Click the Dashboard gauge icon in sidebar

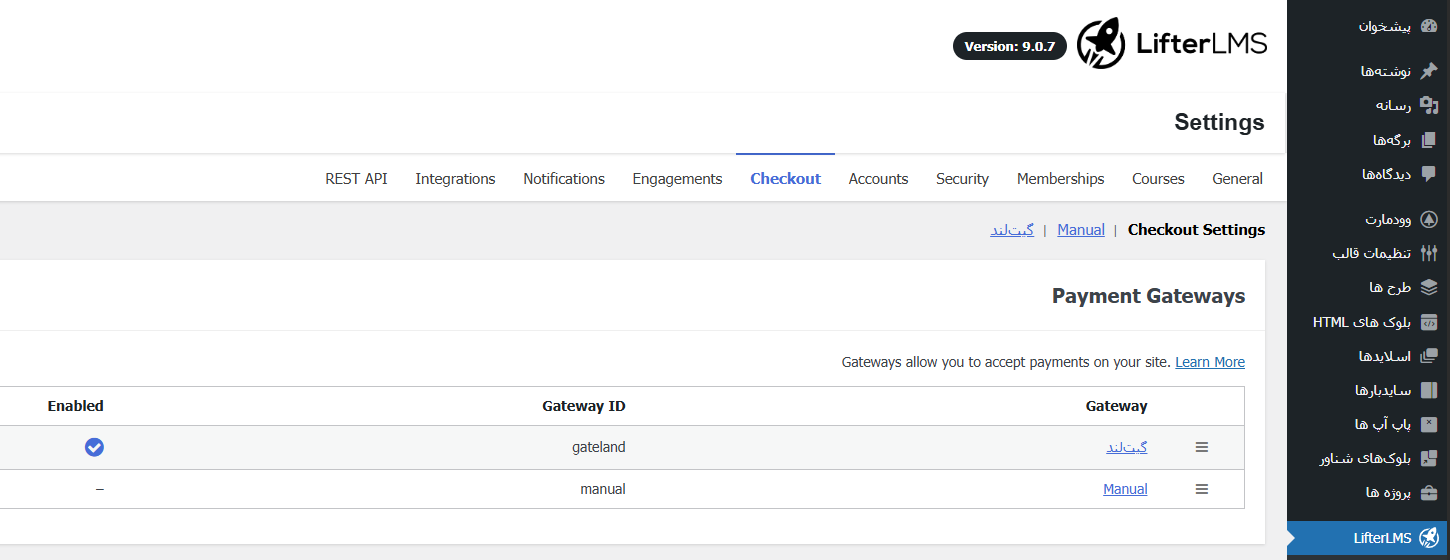(x=1428, y=27)
